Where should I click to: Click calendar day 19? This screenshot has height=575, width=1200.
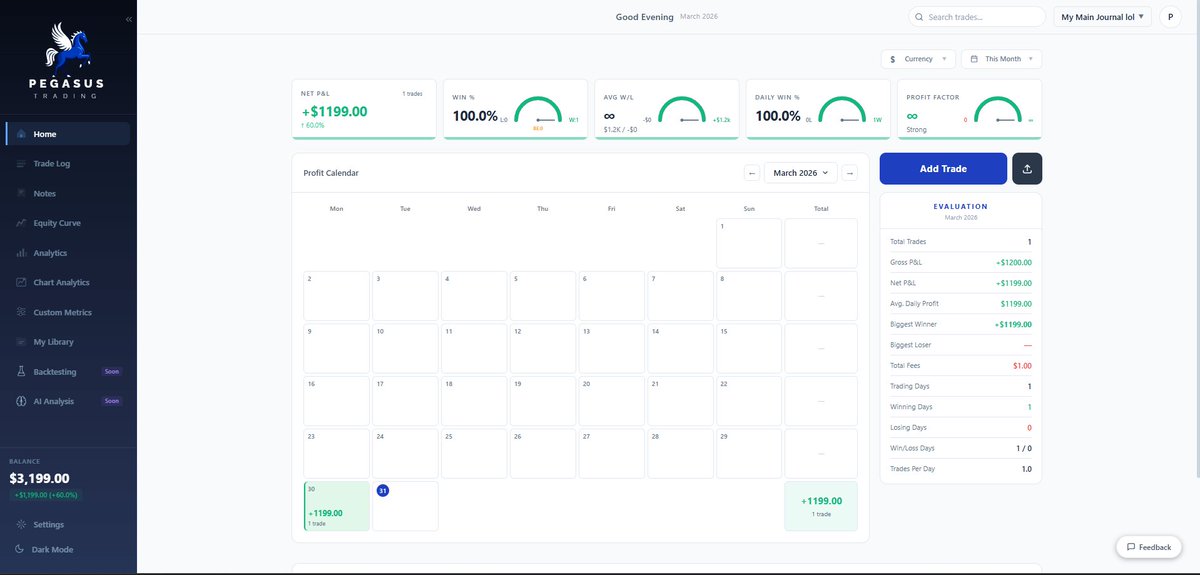tap(543, 401)
